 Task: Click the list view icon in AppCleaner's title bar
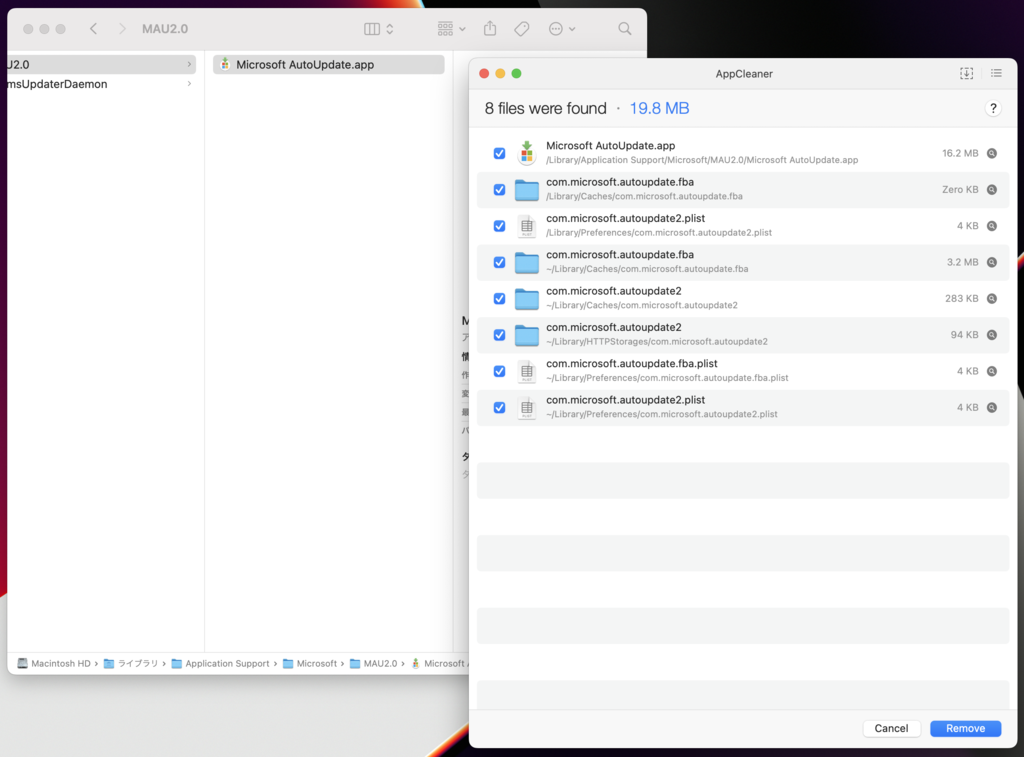996,73
